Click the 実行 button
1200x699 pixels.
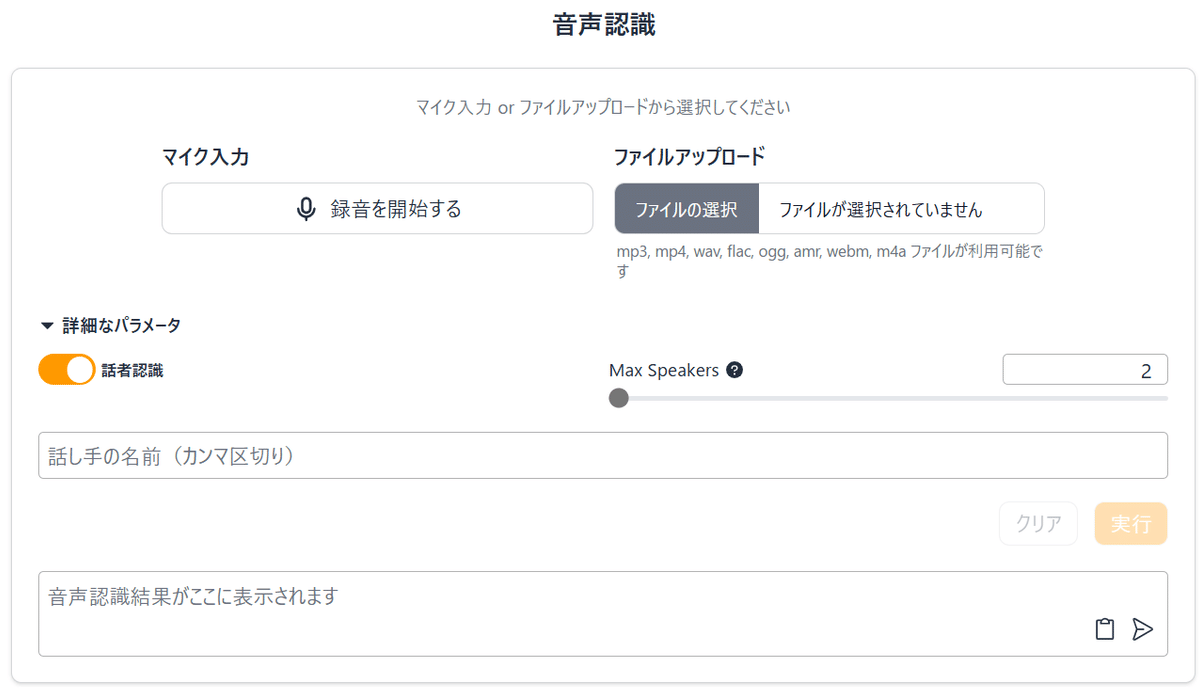click(1130, 524)
